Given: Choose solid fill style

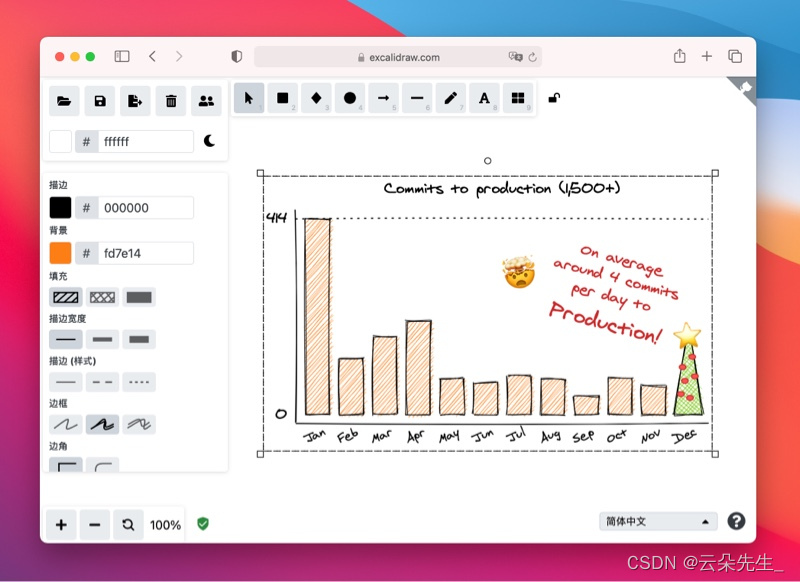Looking at the screenshot, I should (139, 297).
